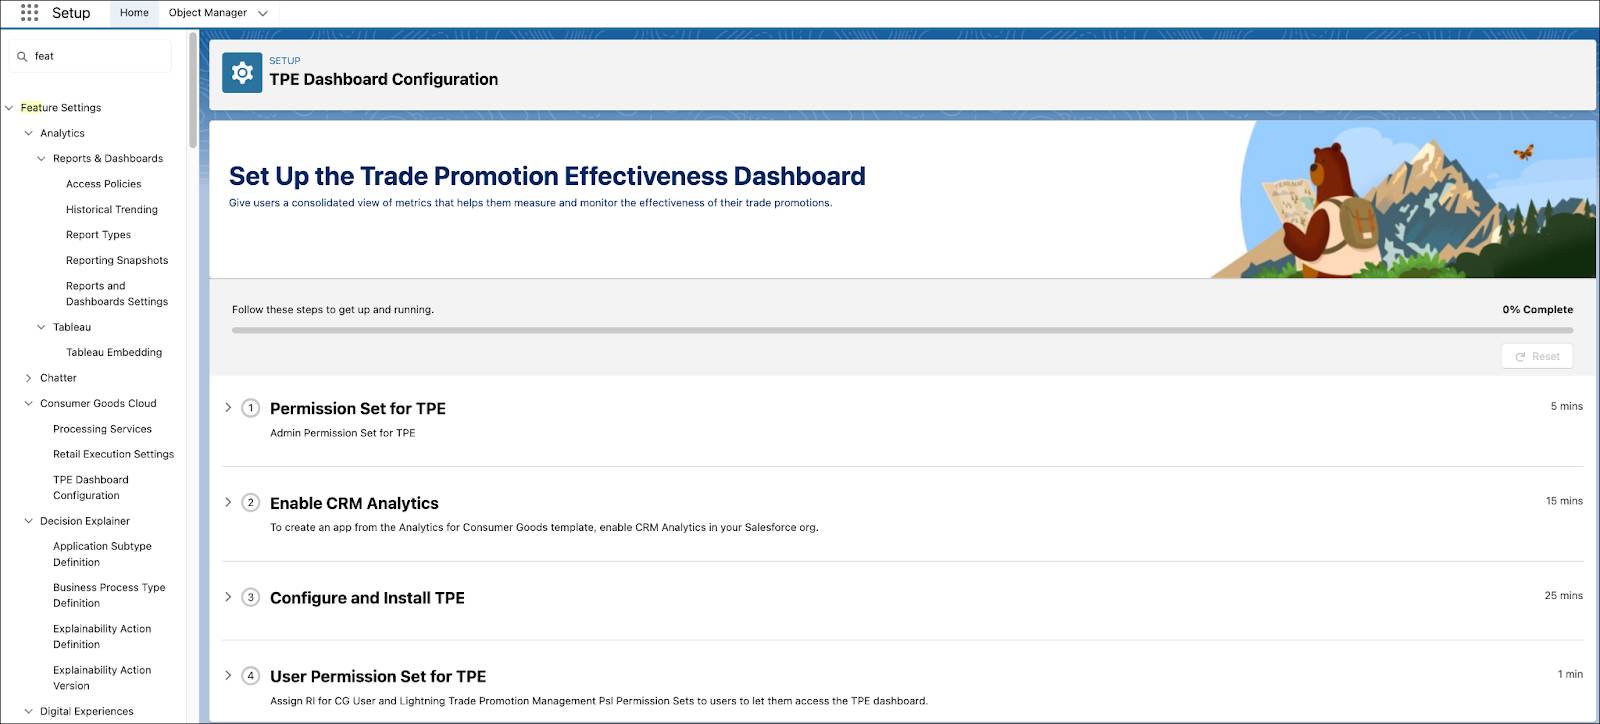Click the step 3 circle icon

coord(251,597)
